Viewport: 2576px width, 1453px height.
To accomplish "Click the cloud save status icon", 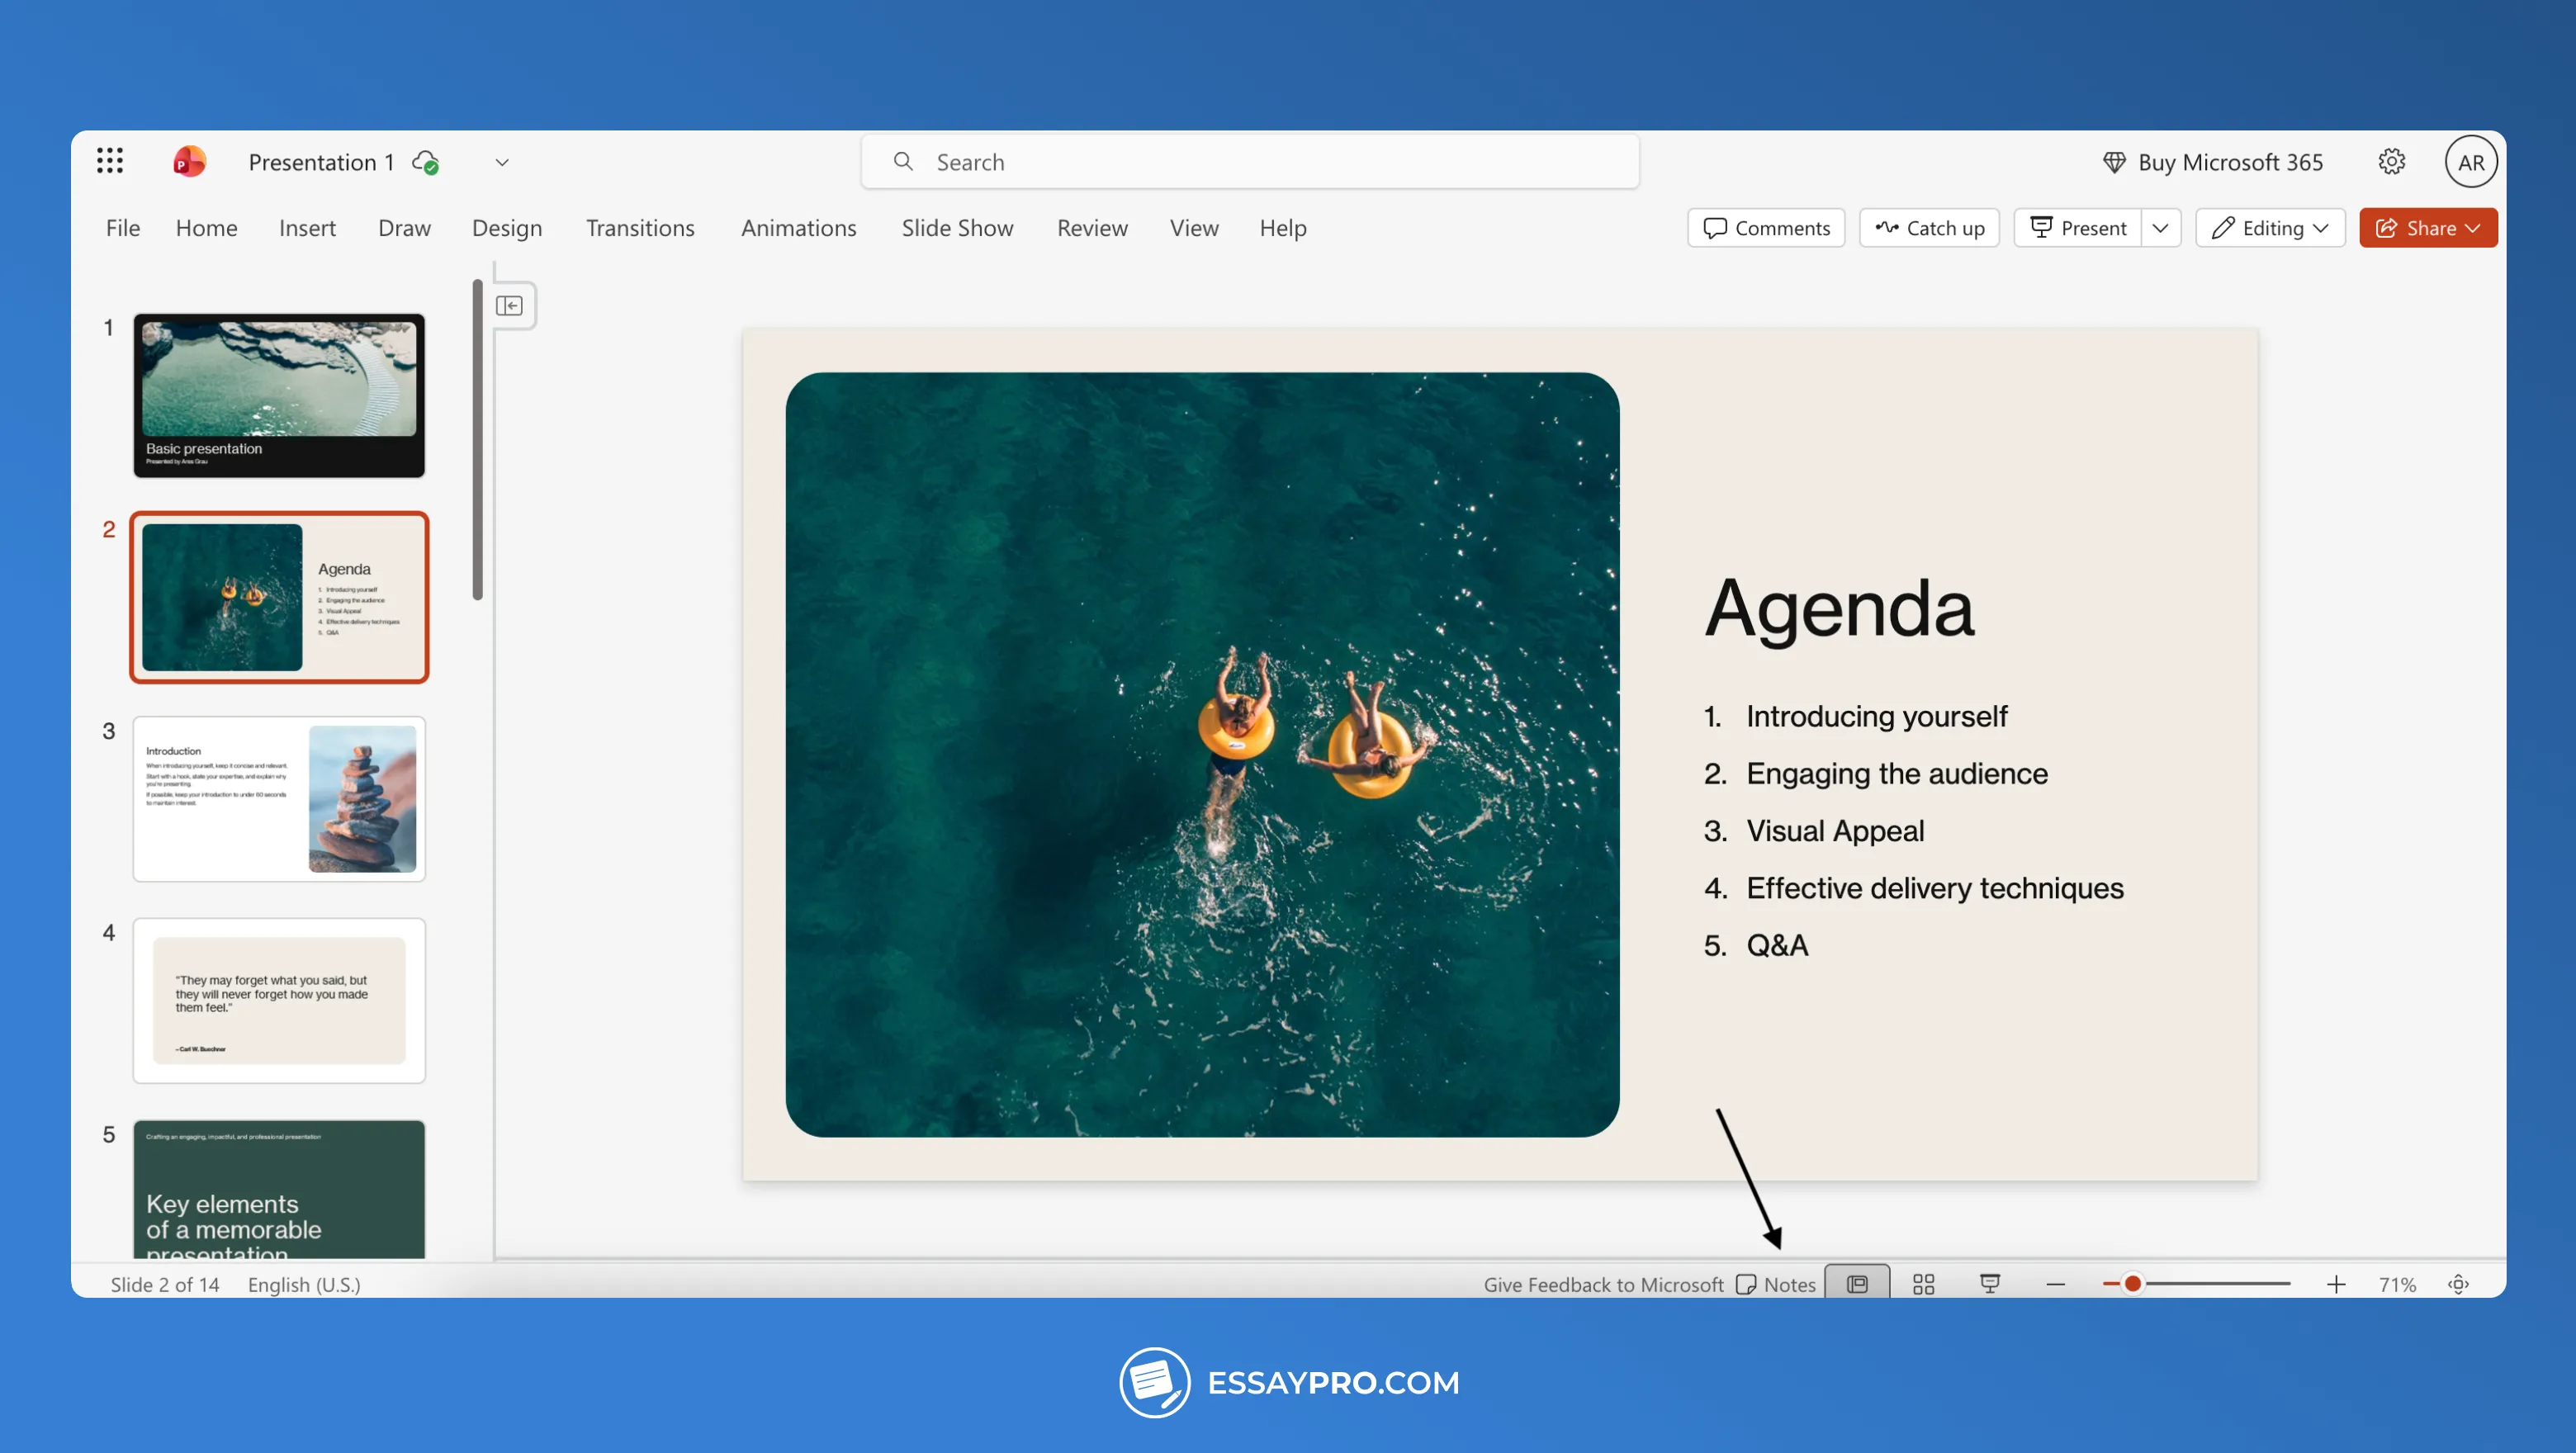I will tap(425, 163).
